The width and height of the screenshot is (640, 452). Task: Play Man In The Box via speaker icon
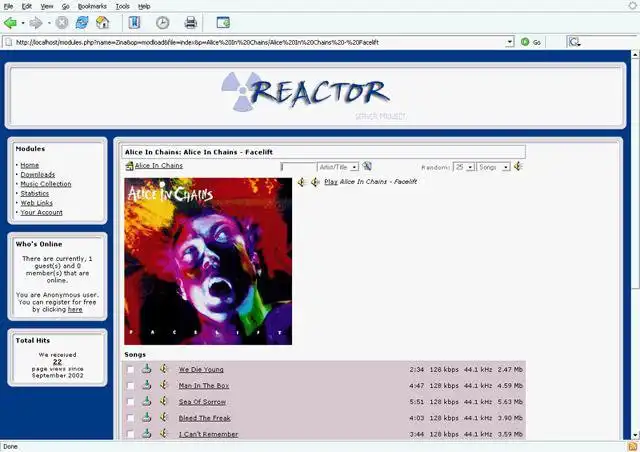164,385
